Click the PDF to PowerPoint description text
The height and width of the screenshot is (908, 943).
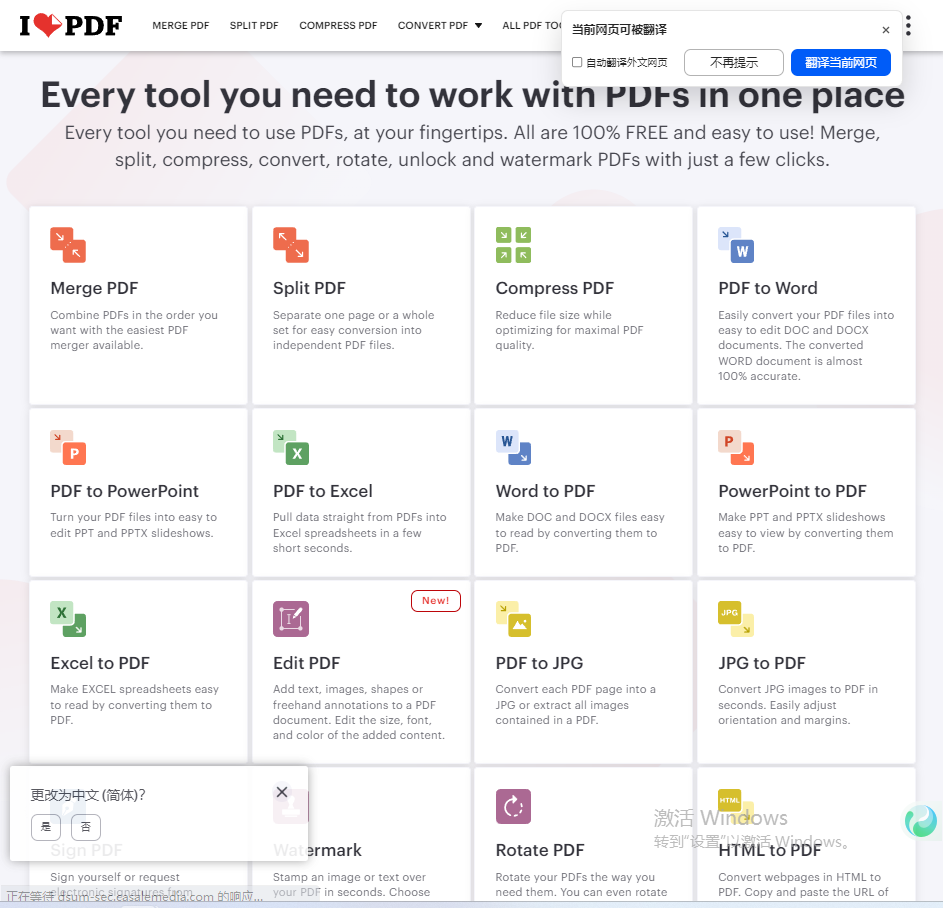[x=134, y=525]
